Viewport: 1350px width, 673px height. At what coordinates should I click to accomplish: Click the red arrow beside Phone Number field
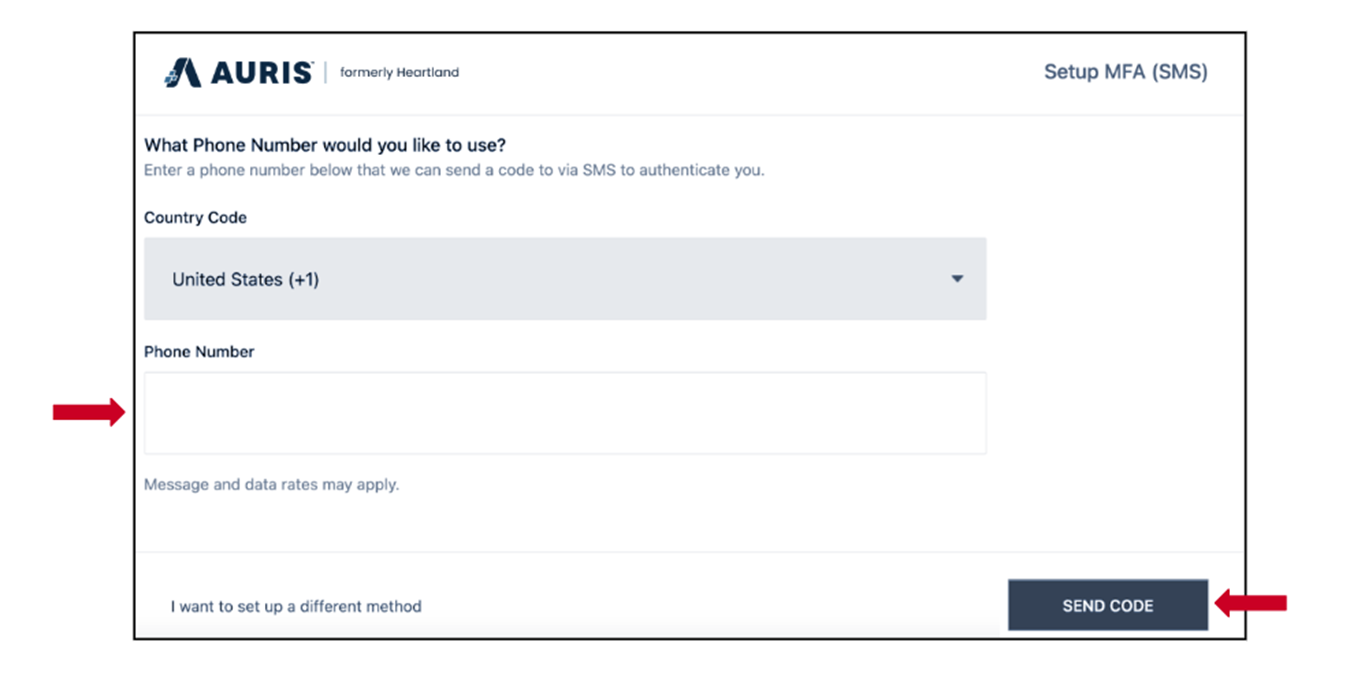(88, 412)
